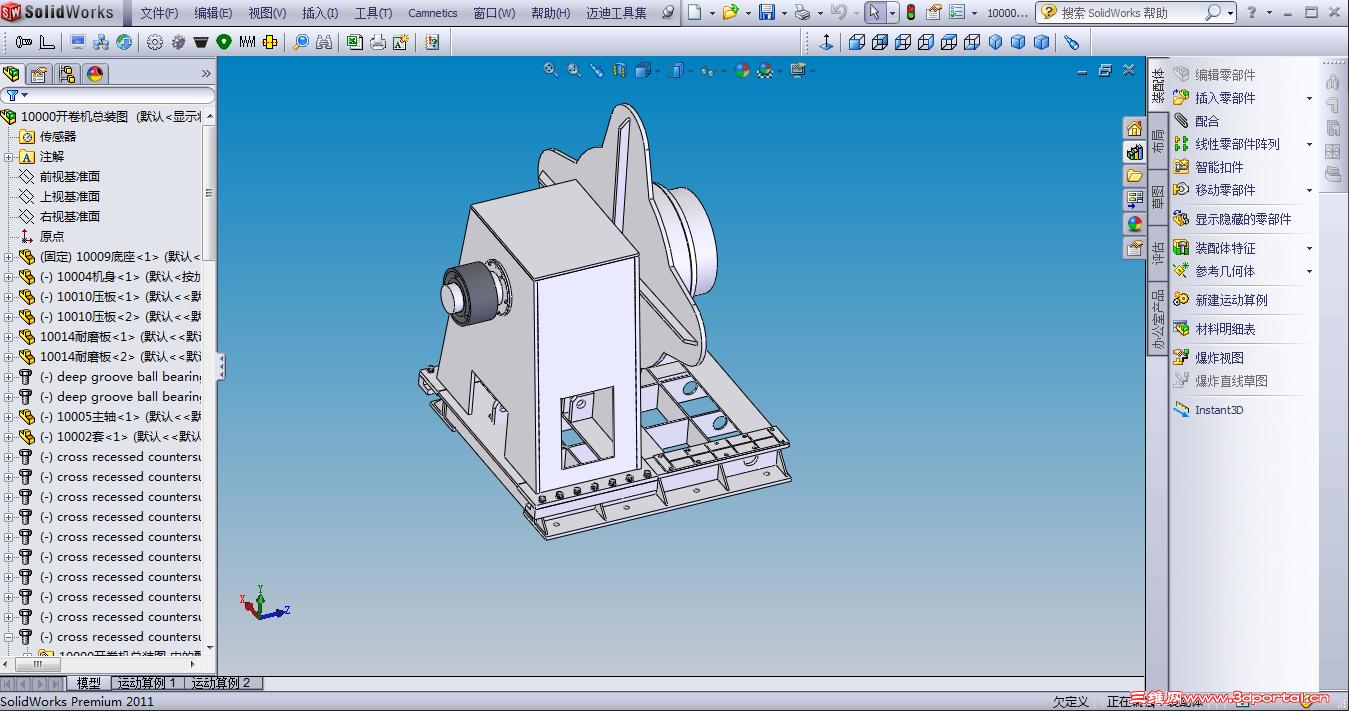Expand the 10004机身<1> node
Image resolution: width=1349 pixels, height=711 pixels.
pyautogui.click(x=9, y=277)
